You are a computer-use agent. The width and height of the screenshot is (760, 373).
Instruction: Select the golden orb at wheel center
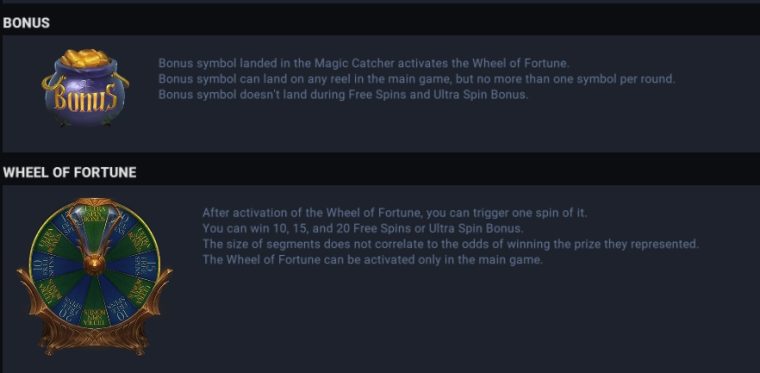(94, 264)
